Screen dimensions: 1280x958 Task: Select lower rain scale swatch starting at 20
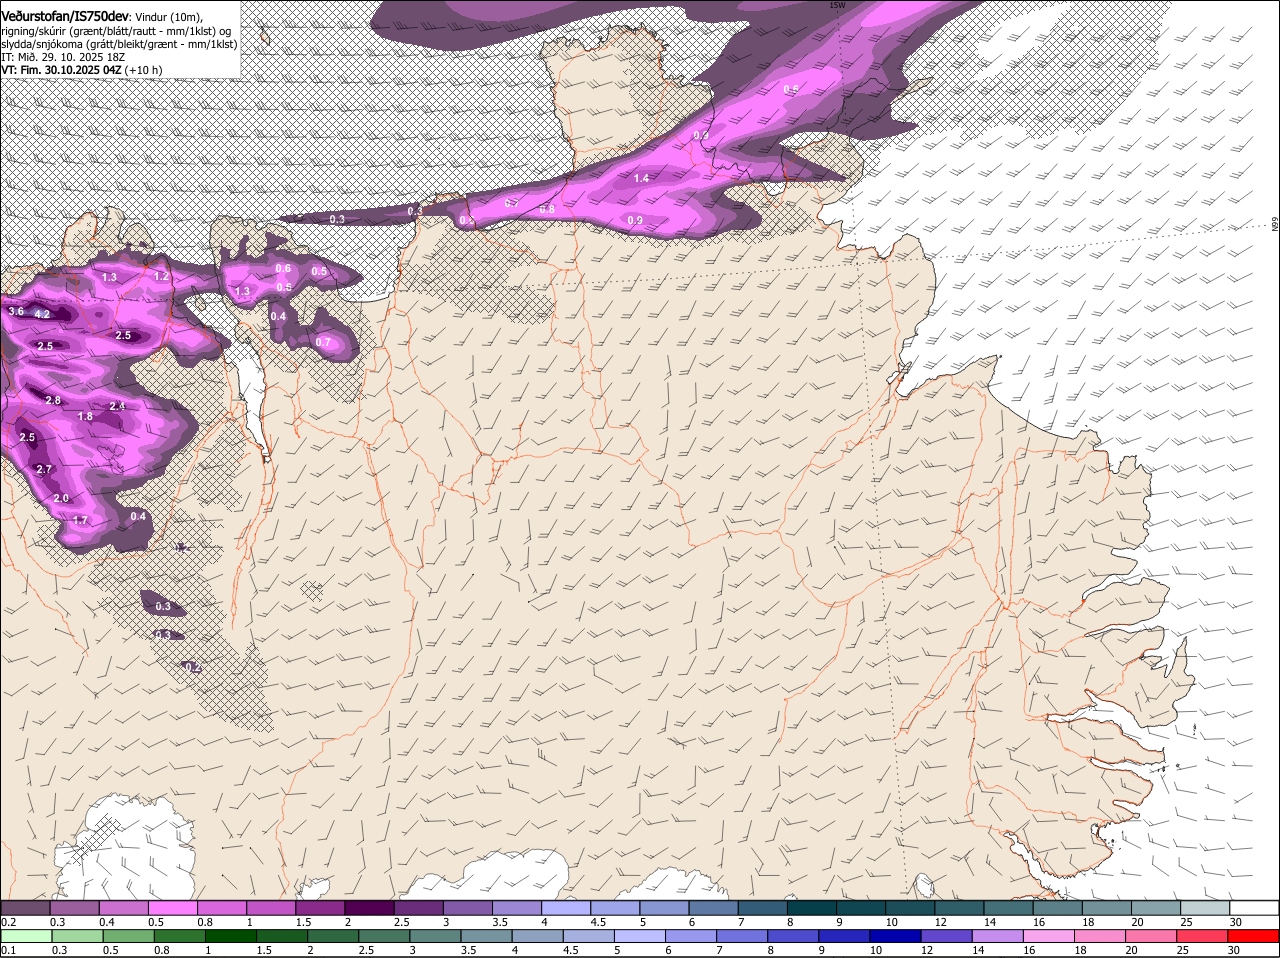(x=1151, y=936)
